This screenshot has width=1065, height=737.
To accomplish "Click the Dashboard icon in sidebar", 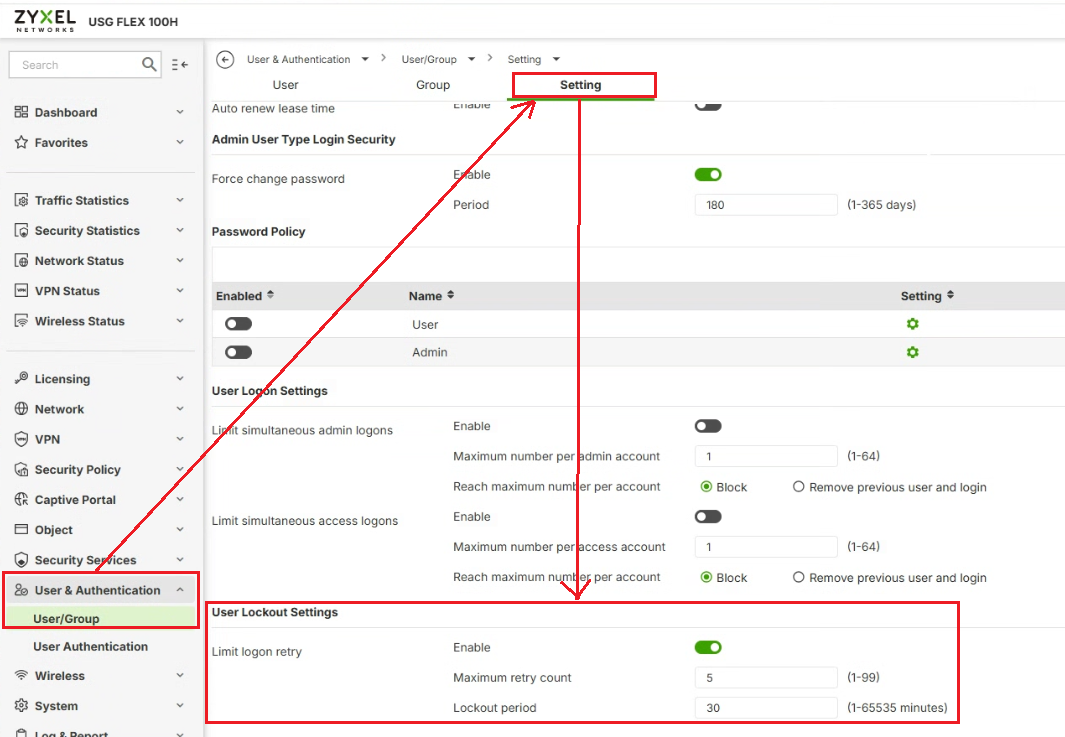I will (21, 113).
